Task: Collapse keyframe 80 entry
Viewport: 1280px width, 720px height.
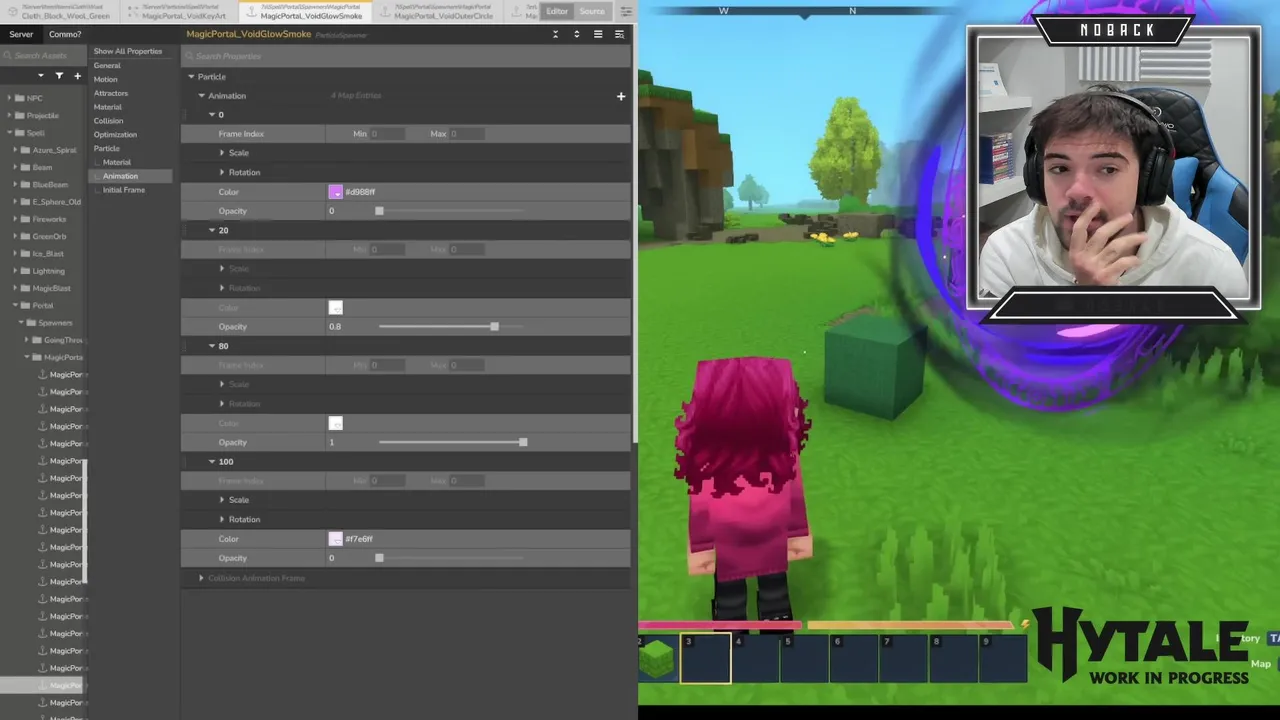Action: click(212, 346)
